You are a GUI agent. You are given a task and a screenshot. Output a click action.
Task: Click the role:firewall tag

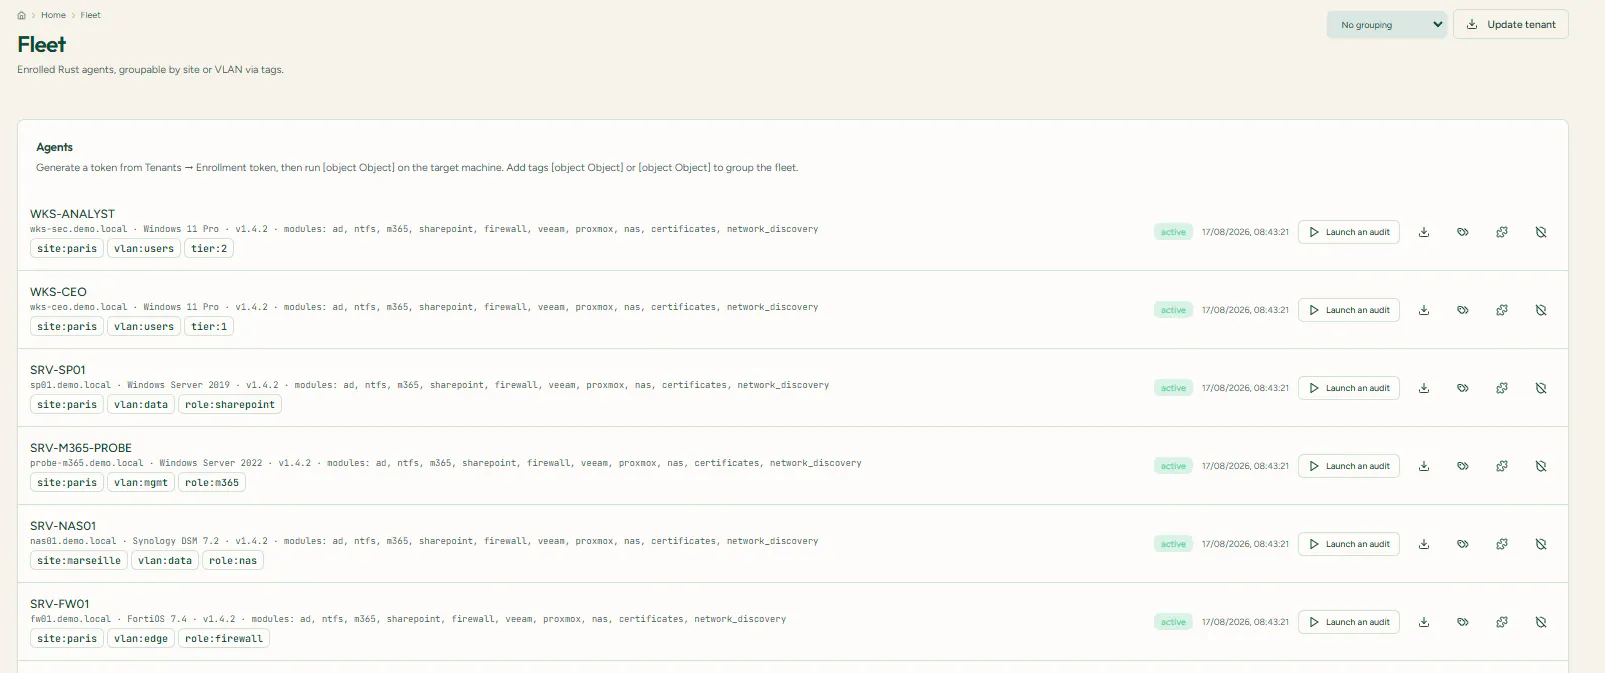(224, 639)
